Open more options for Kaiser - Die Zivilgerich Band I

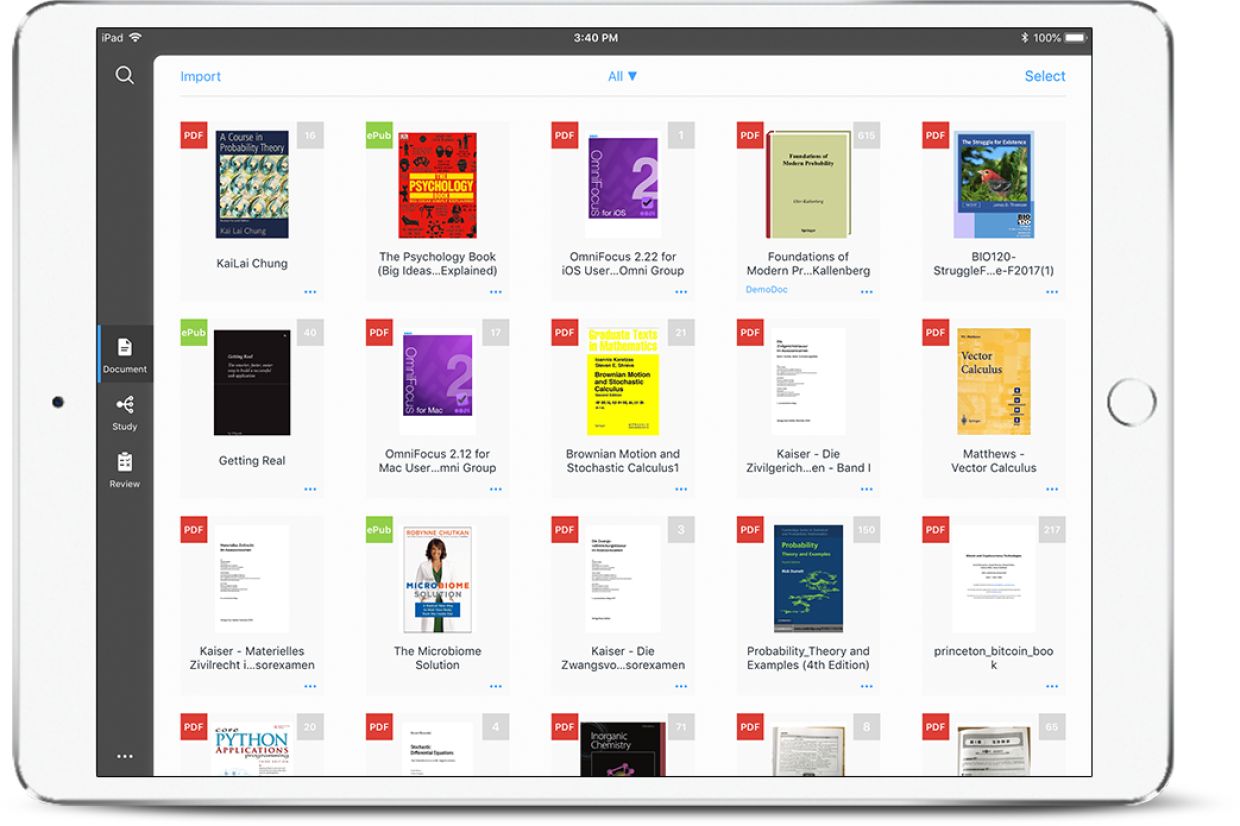pyautogui.click(x=866, y=489)
